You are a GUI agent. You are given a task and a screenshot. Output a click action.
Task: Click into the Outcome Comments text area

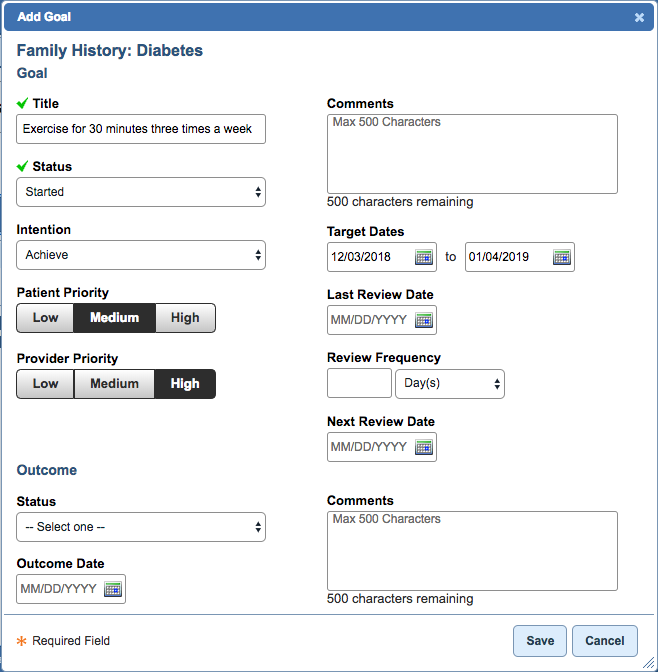click(x=472, y=550)
